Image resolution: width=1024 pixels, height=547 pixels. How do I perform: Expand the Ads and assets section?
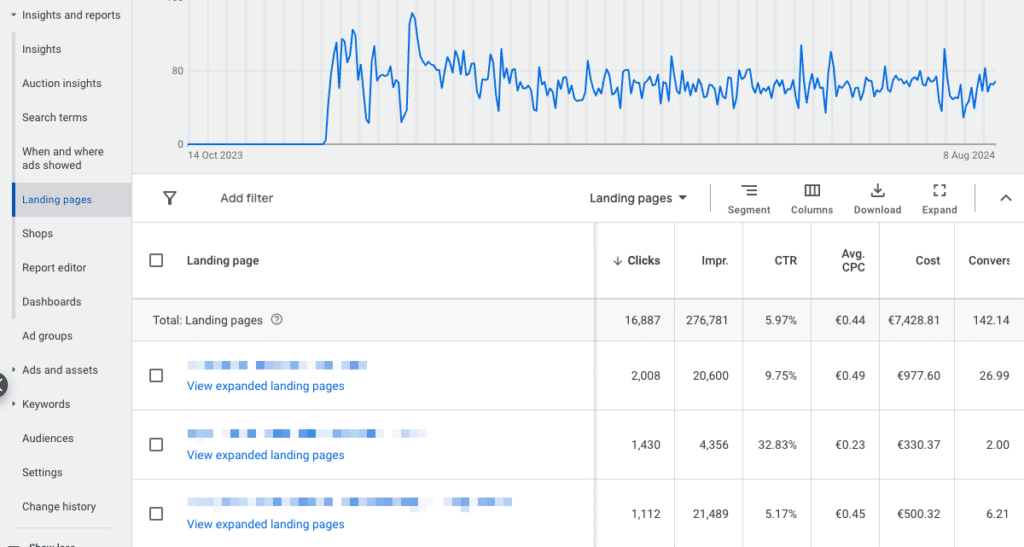[13, 369]
